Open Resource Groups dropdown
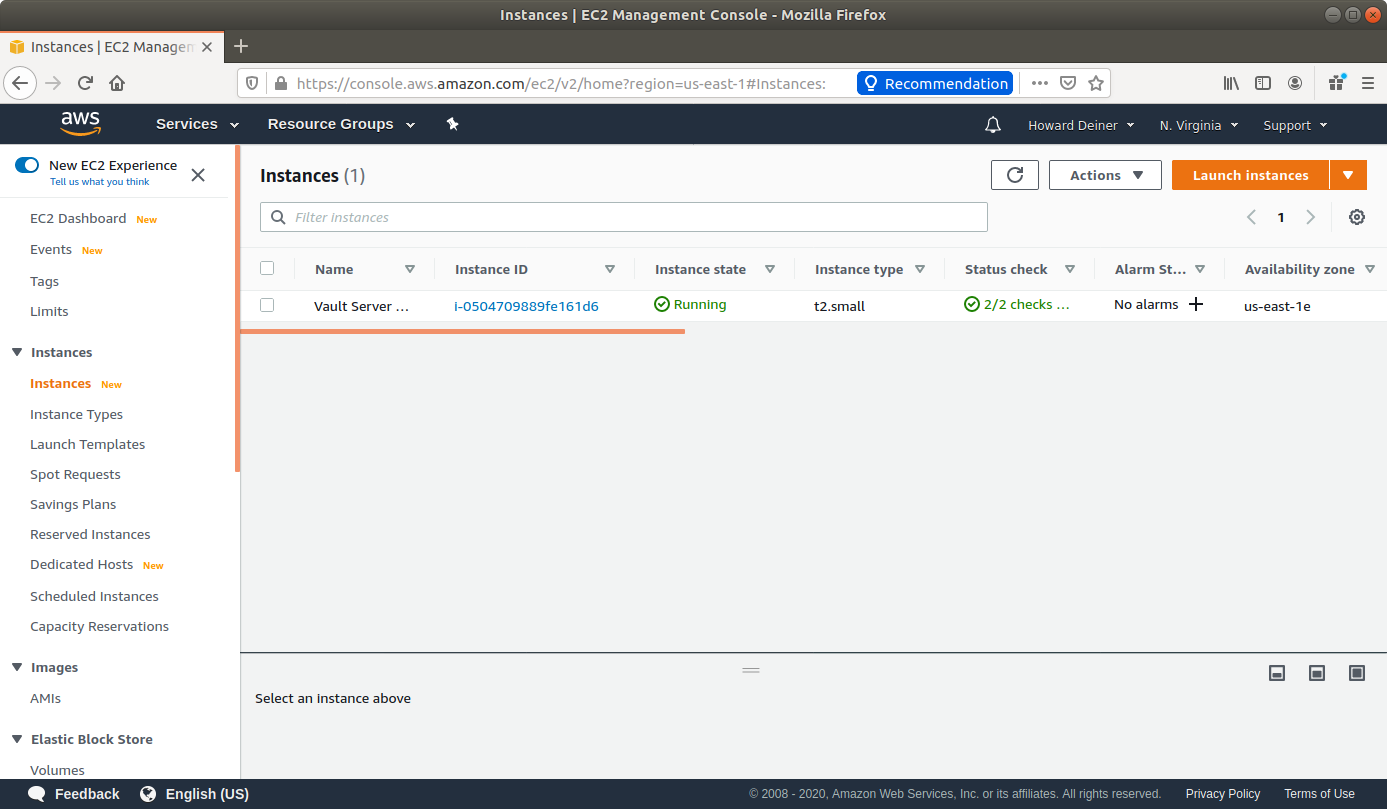1387x809 pixels. pyautogui.click(x=340, y=124)
